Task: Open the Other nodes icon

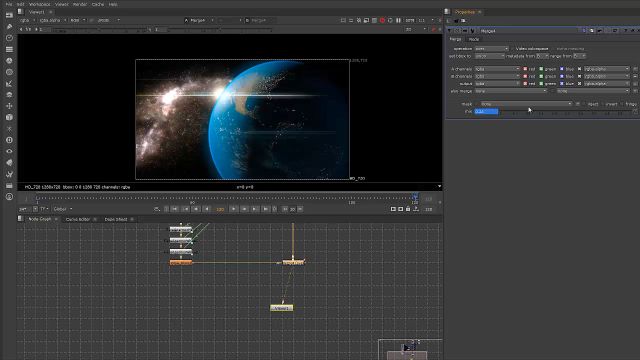Action: 9,186
